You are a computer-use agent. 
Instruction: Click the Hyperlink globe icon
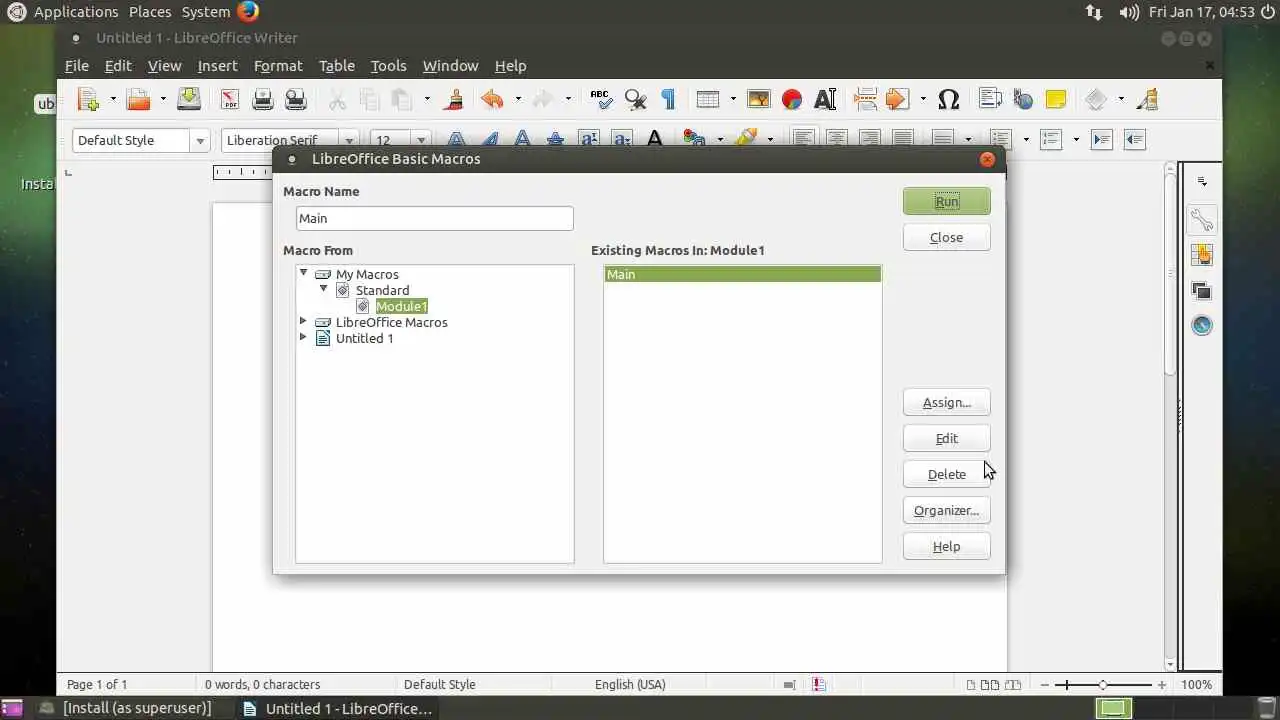point(1022,99)
